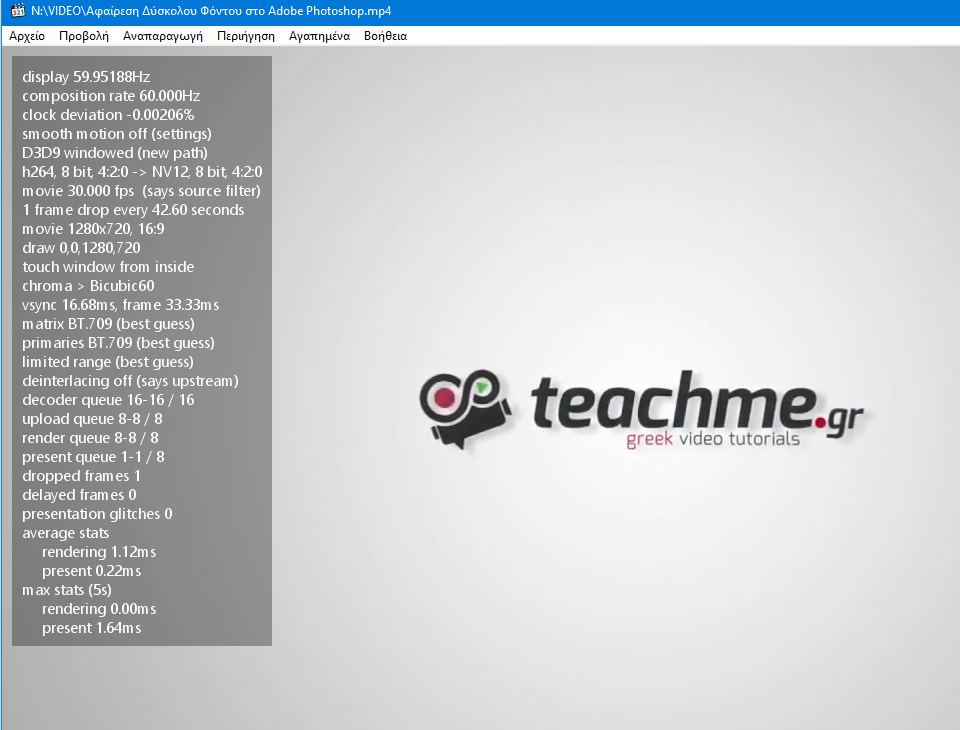Click the 'clock deviation -0.00206%' line
The height and width of the screenshot is (730, 960).
click(x=108, y=115)
